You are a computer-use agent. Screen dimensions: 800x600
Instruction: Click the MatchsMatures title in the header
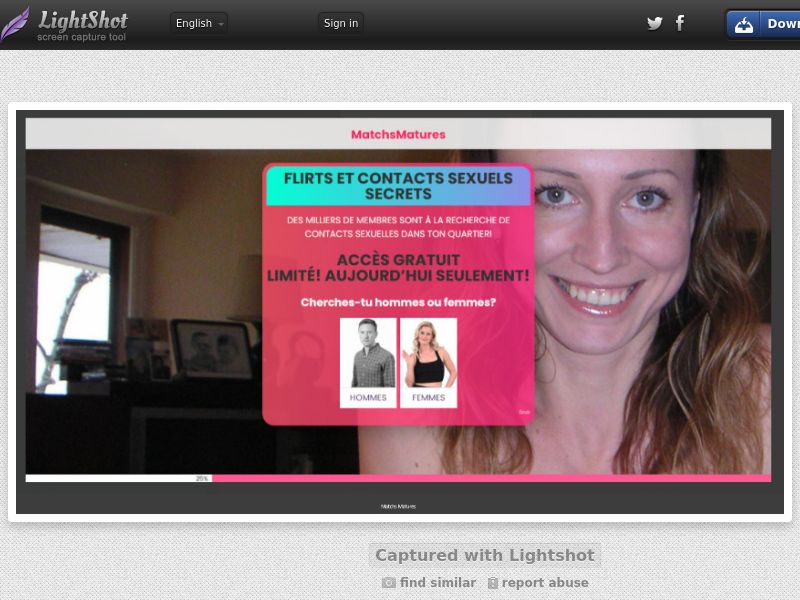click(398, 134)
